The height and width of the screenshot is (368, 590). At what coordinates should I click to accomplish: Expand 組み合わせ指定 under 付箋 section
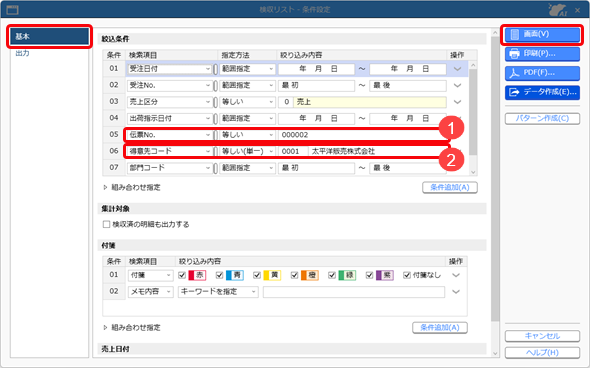pyautogui.click(x=132, y=328)
